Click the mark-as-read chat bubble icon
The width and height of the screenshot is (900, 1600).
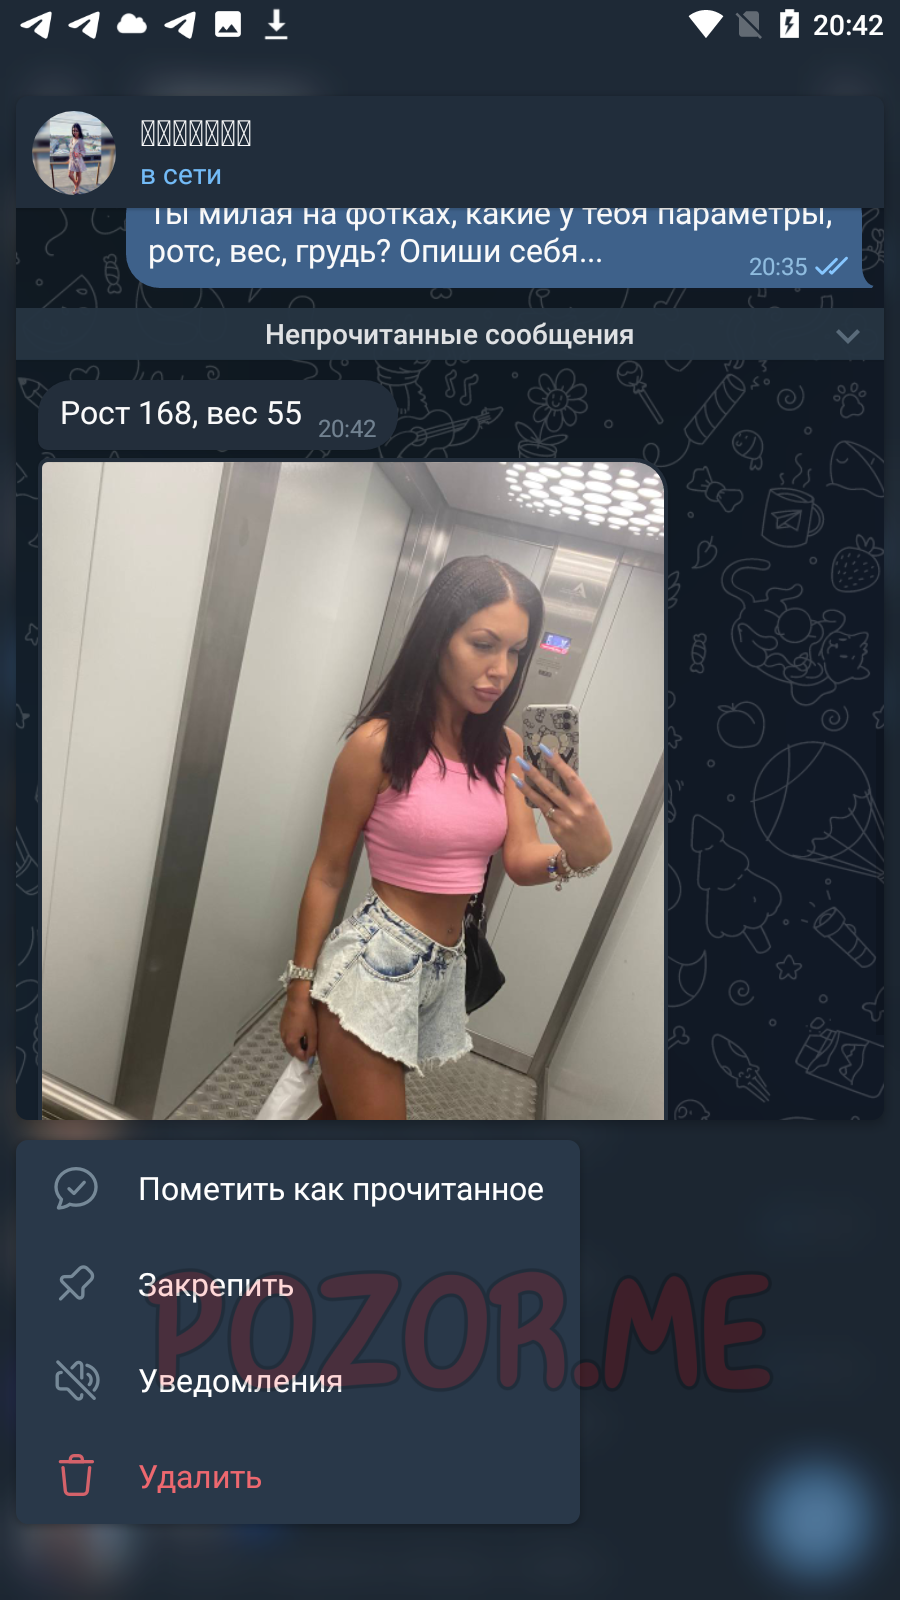pos(76,1189)
